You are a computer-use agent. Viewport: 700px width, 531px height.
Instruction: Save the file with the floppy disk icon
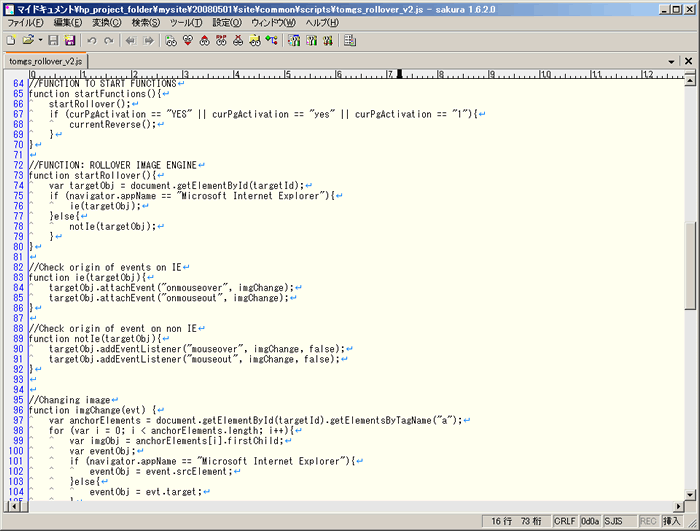pos(54,41)
